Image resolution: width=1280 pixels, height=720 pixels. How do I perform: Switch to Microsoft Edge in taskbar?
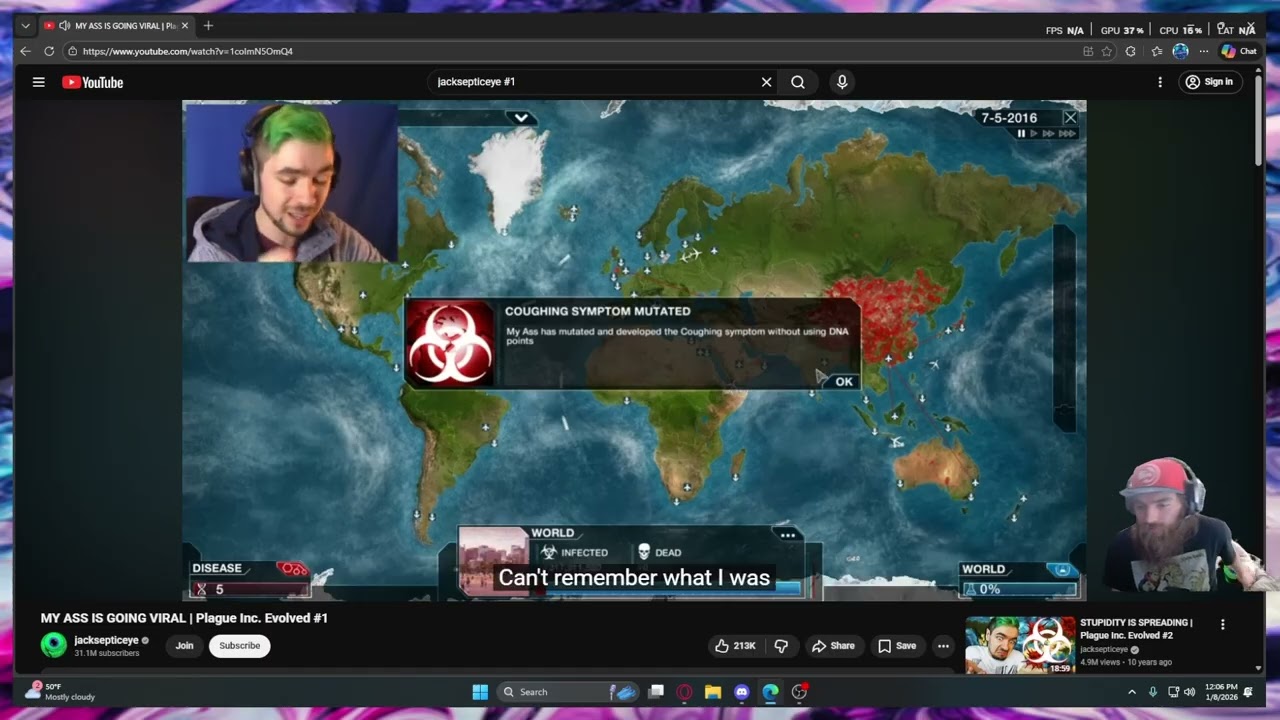[x=770, y=691]
